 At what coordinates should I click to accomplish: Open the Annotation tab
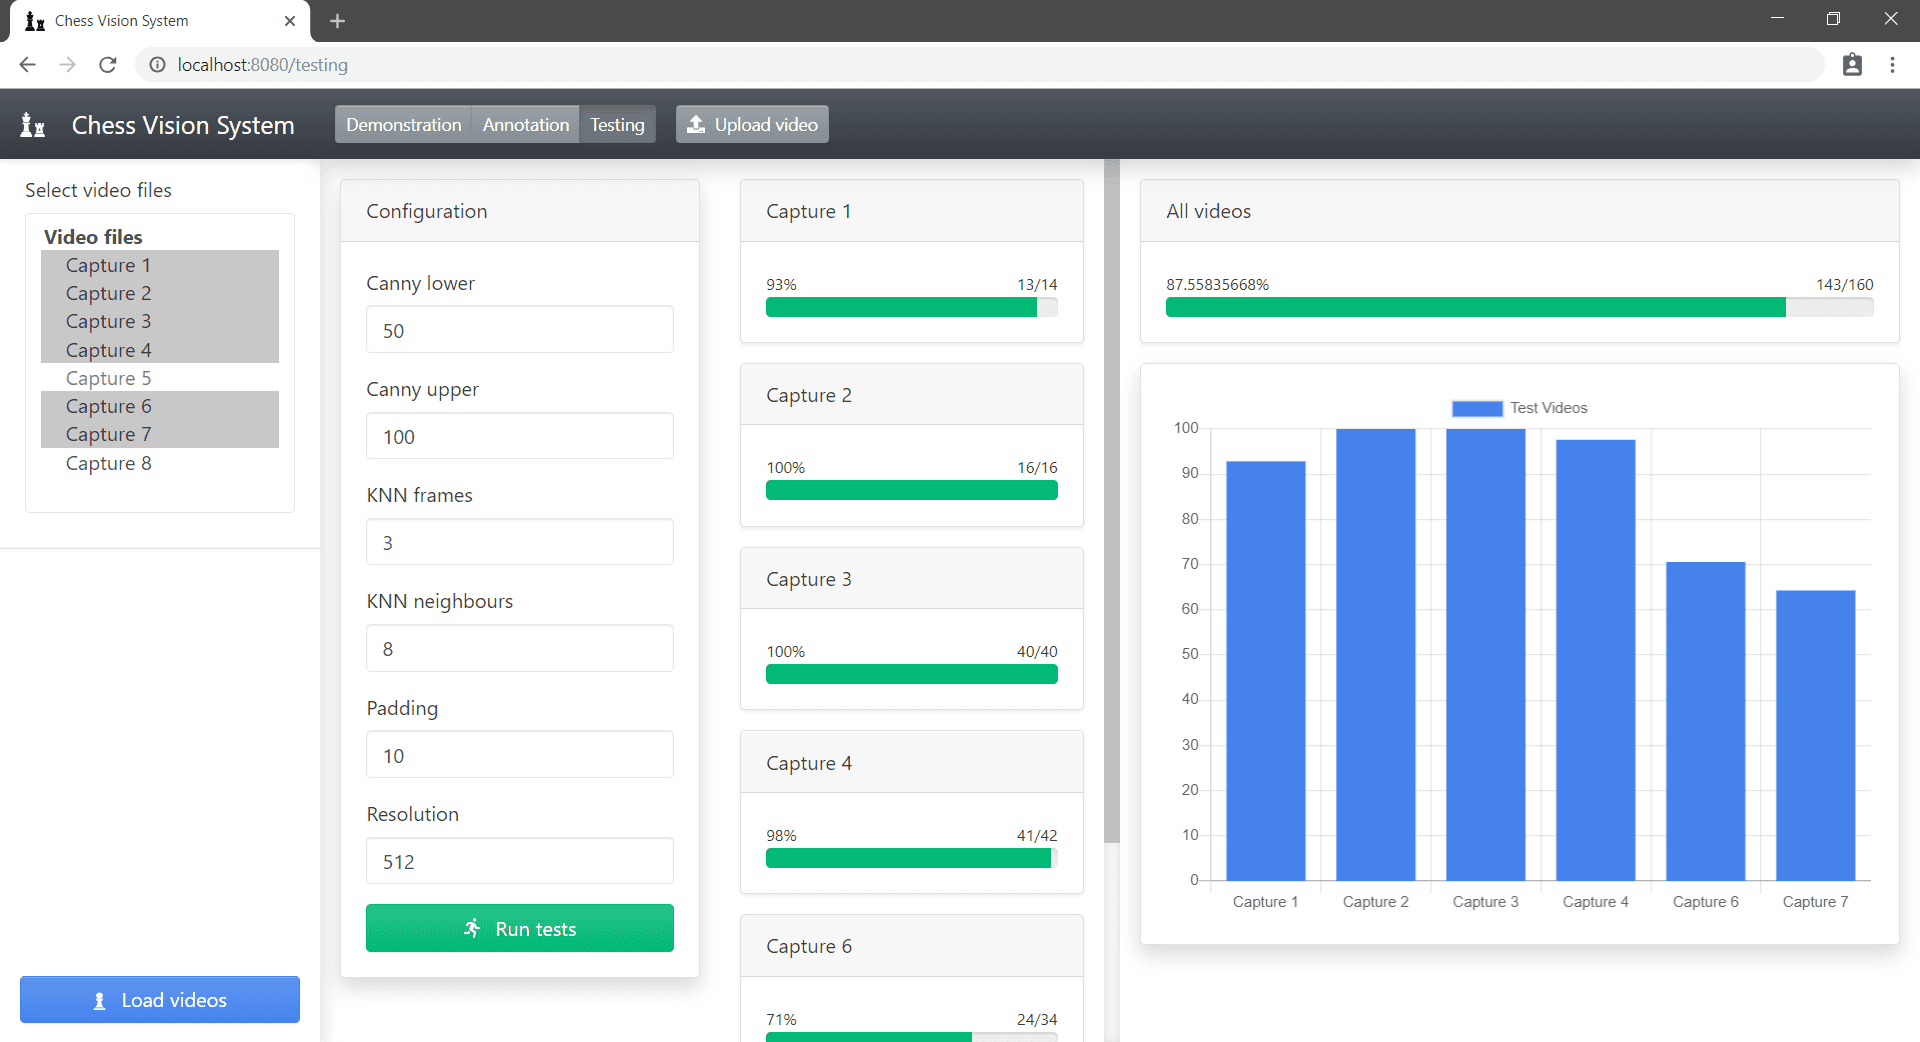click(525, 124)
